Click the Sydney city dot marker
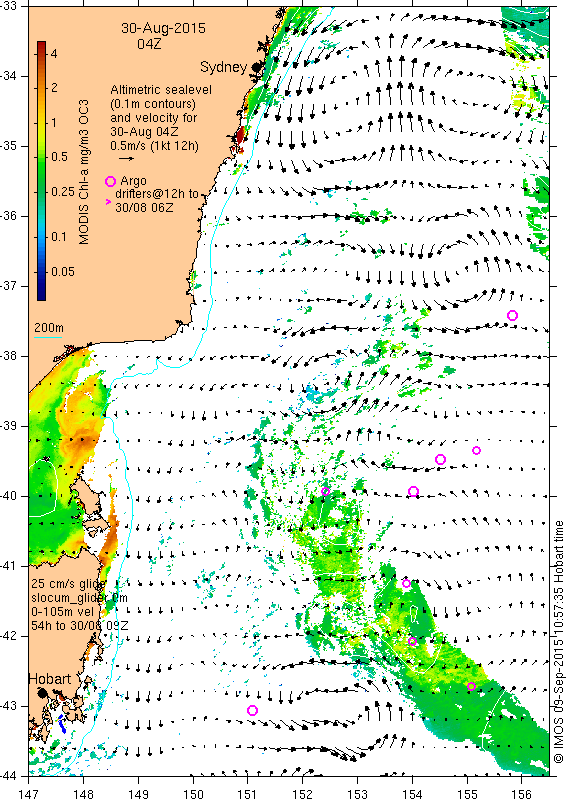 256,67
